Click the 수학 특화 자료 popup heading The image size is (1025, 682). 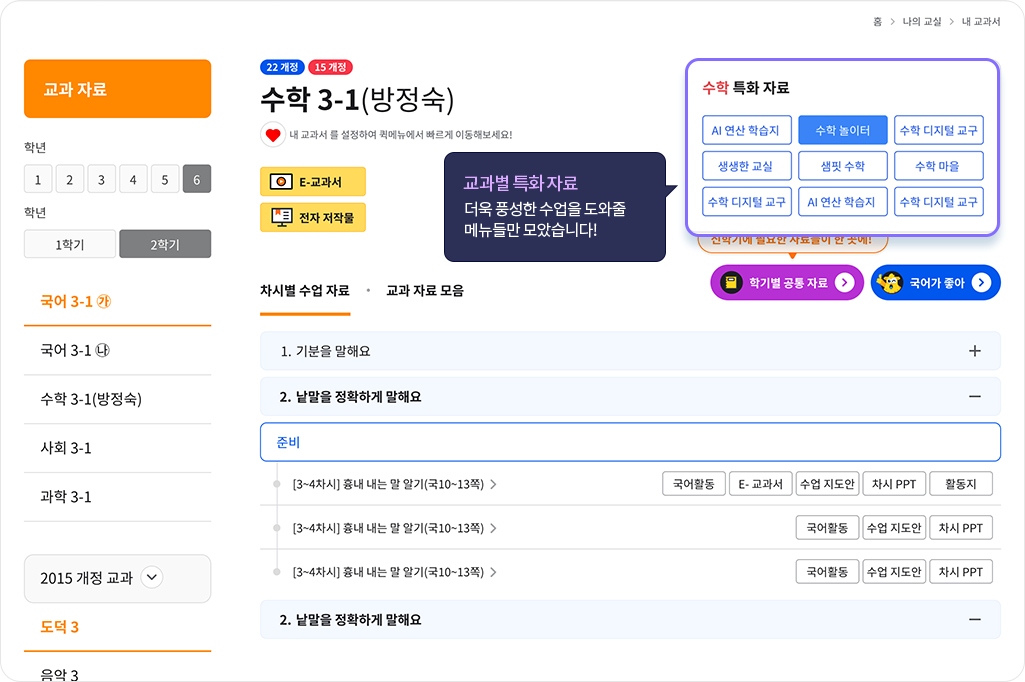coord(746,88)
